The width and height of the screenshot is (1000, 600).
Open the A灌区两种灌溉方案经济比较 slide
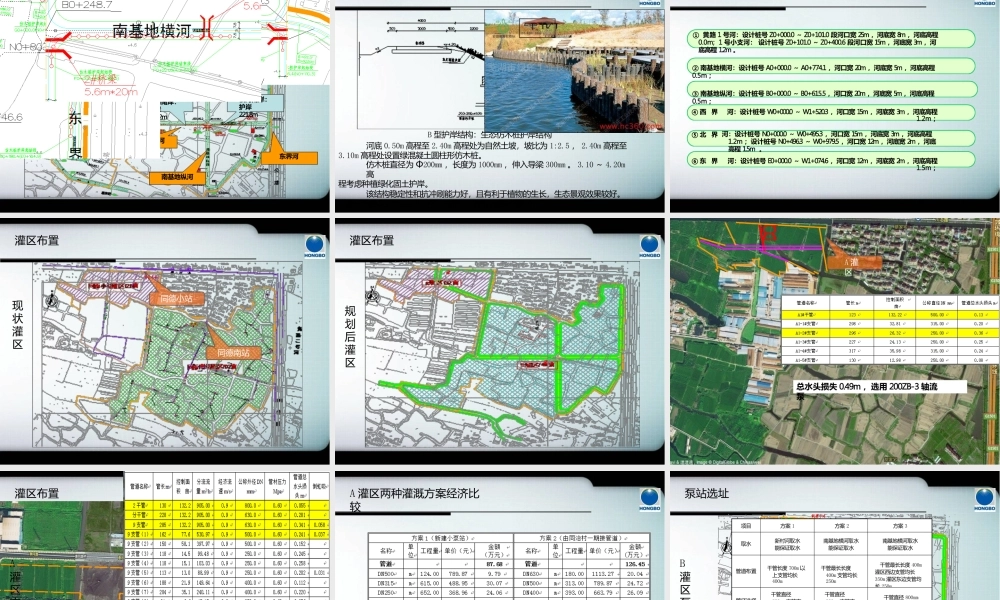click(x=499, y=536)
